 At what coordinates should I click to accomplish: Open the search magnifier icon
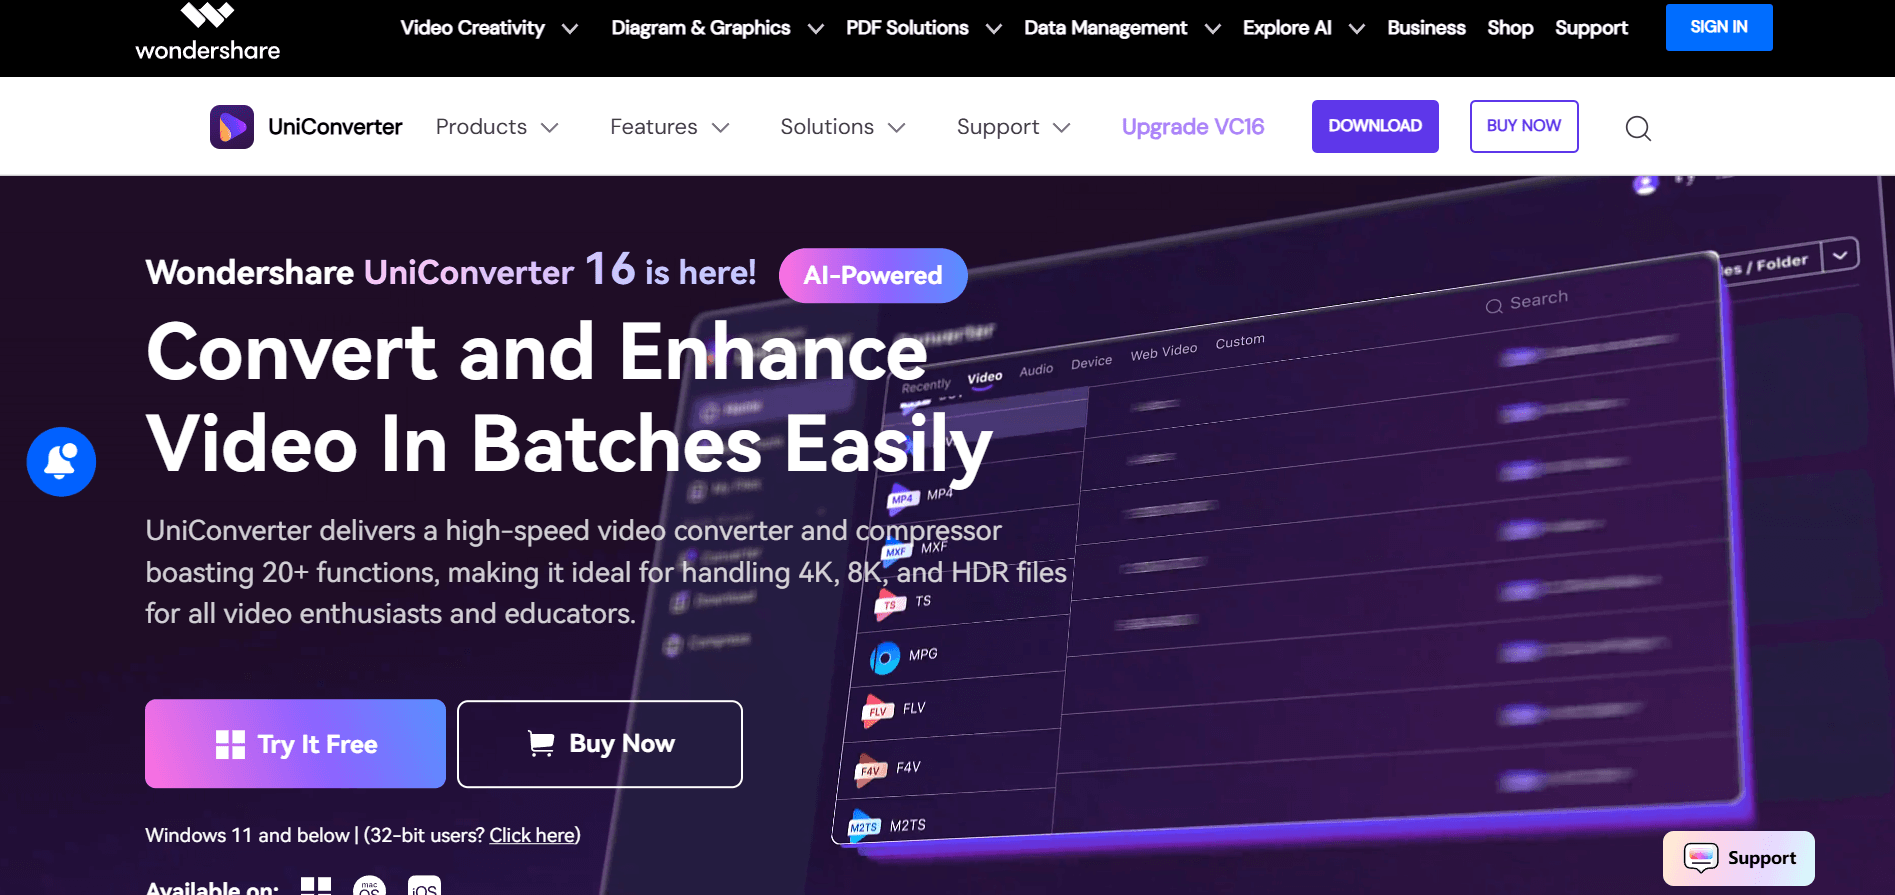click(x=1638, y=128)
